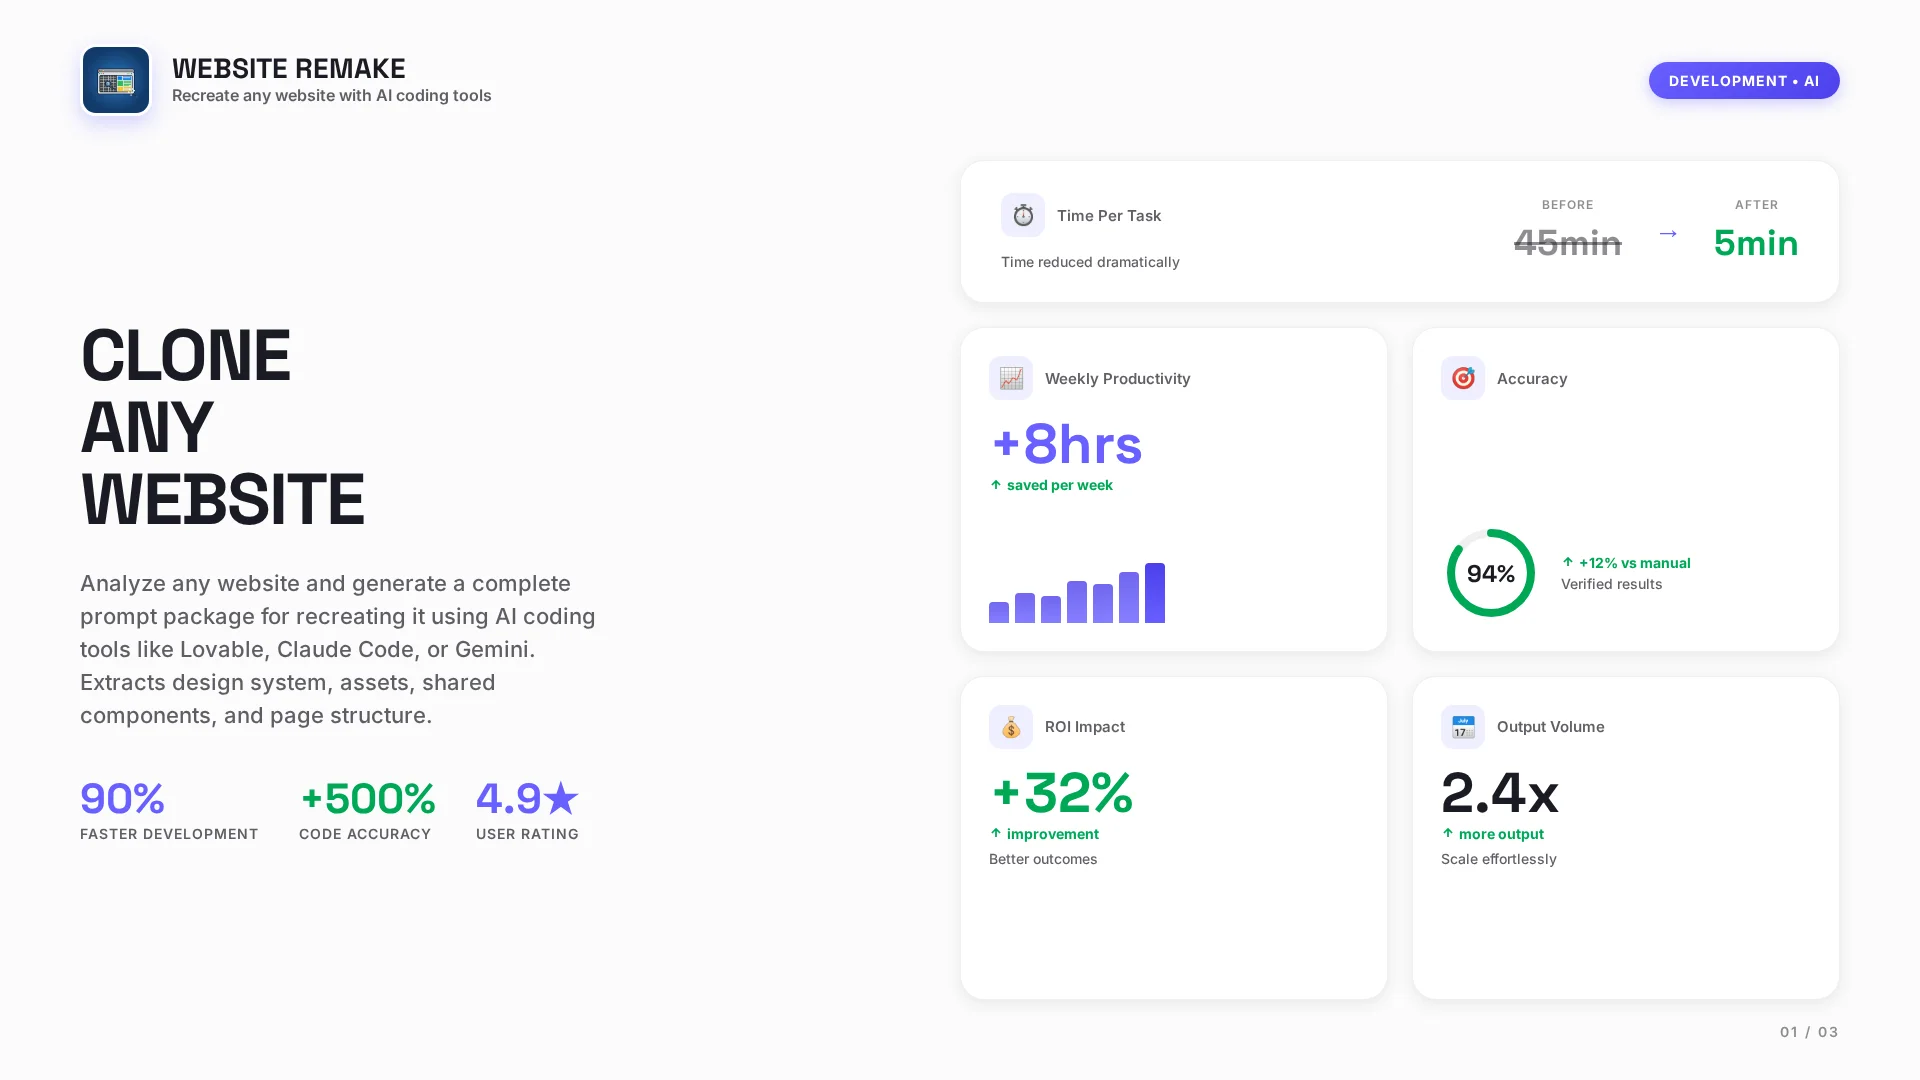Screen dimensions: 1920x1080
Task: Switch to slide 02 via the page indicator
Action: 1807,1031
